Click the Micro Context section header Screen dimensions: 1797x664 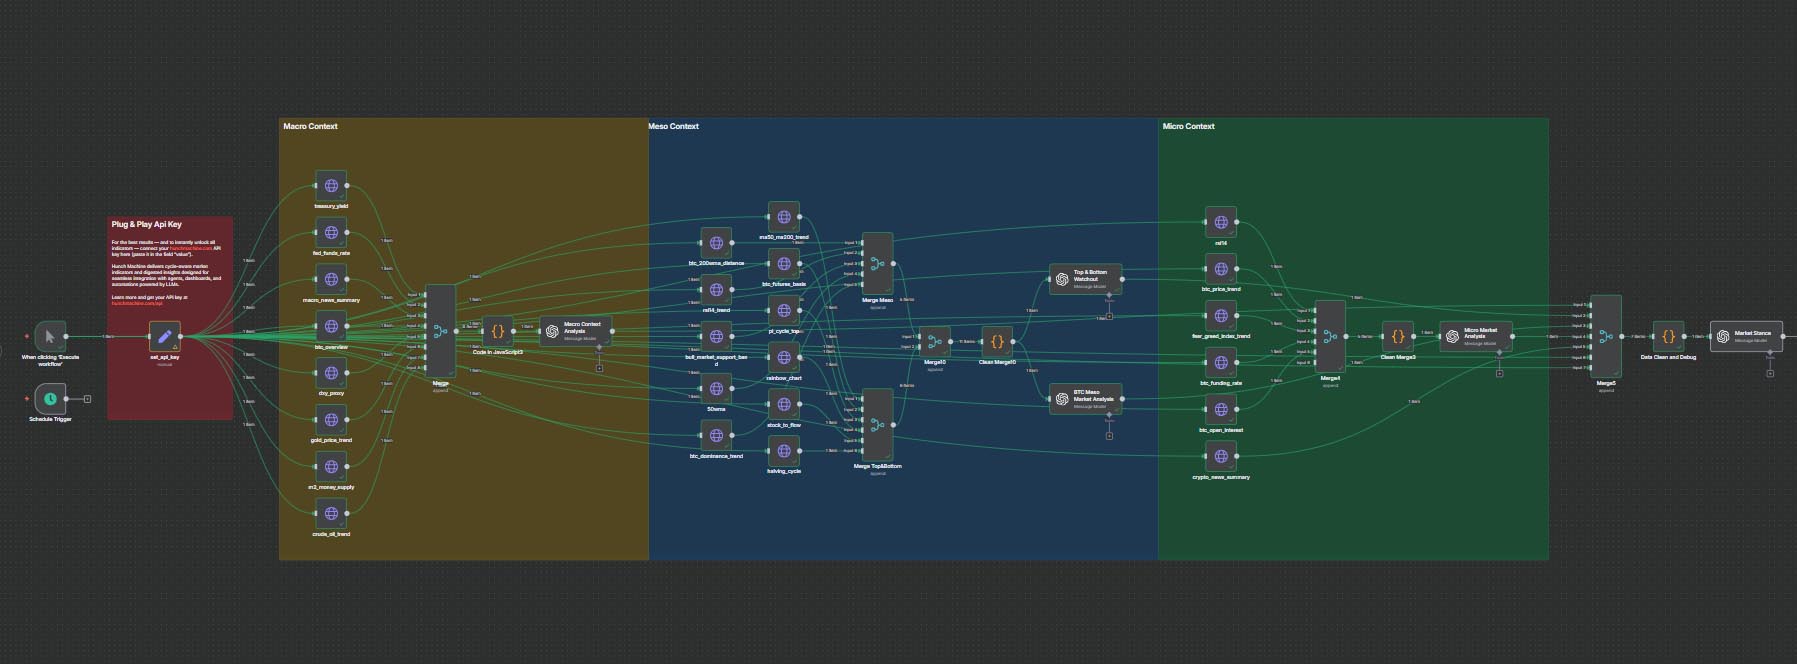click(x=1188, y=126)
